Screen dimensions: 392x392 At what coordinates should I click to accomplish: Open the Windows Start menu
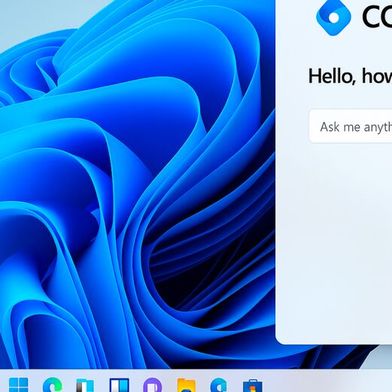click(18, 385)
